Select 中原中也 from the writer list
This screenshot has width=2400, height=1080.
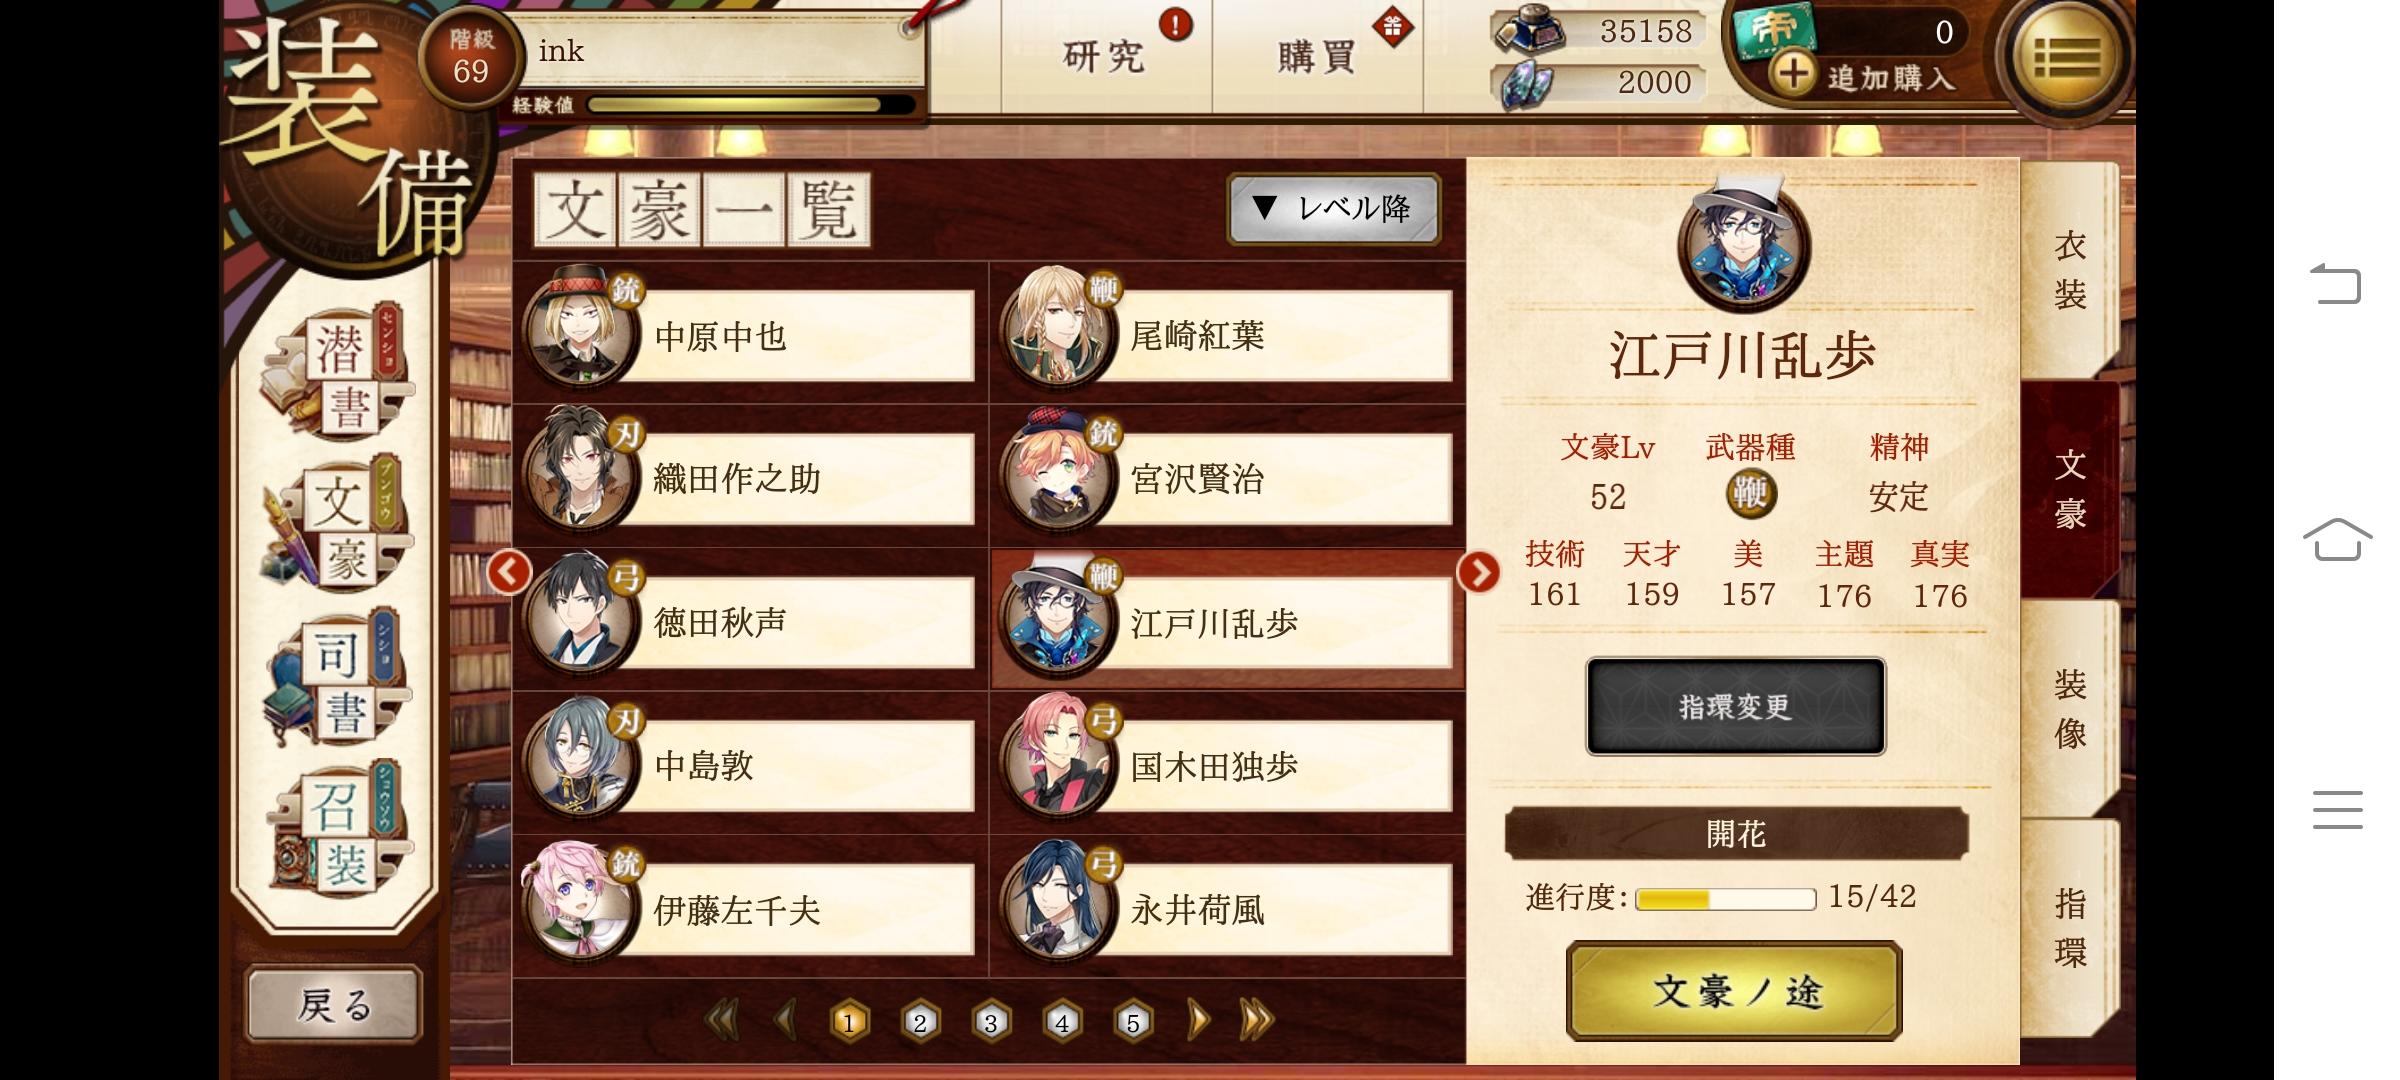(748, 333)
